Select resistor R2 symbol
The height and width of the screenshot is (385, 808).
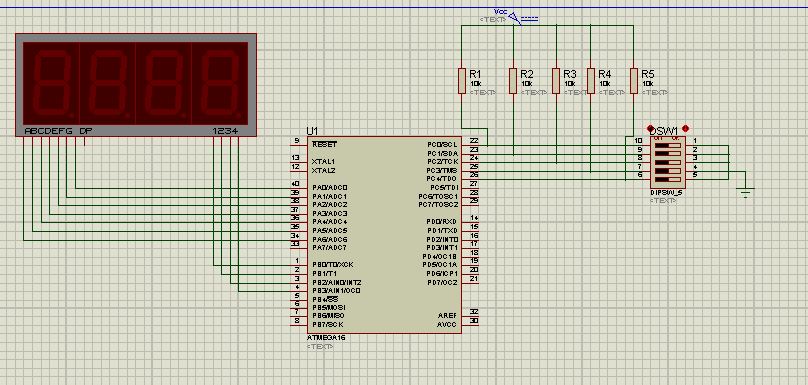point(513,81)
